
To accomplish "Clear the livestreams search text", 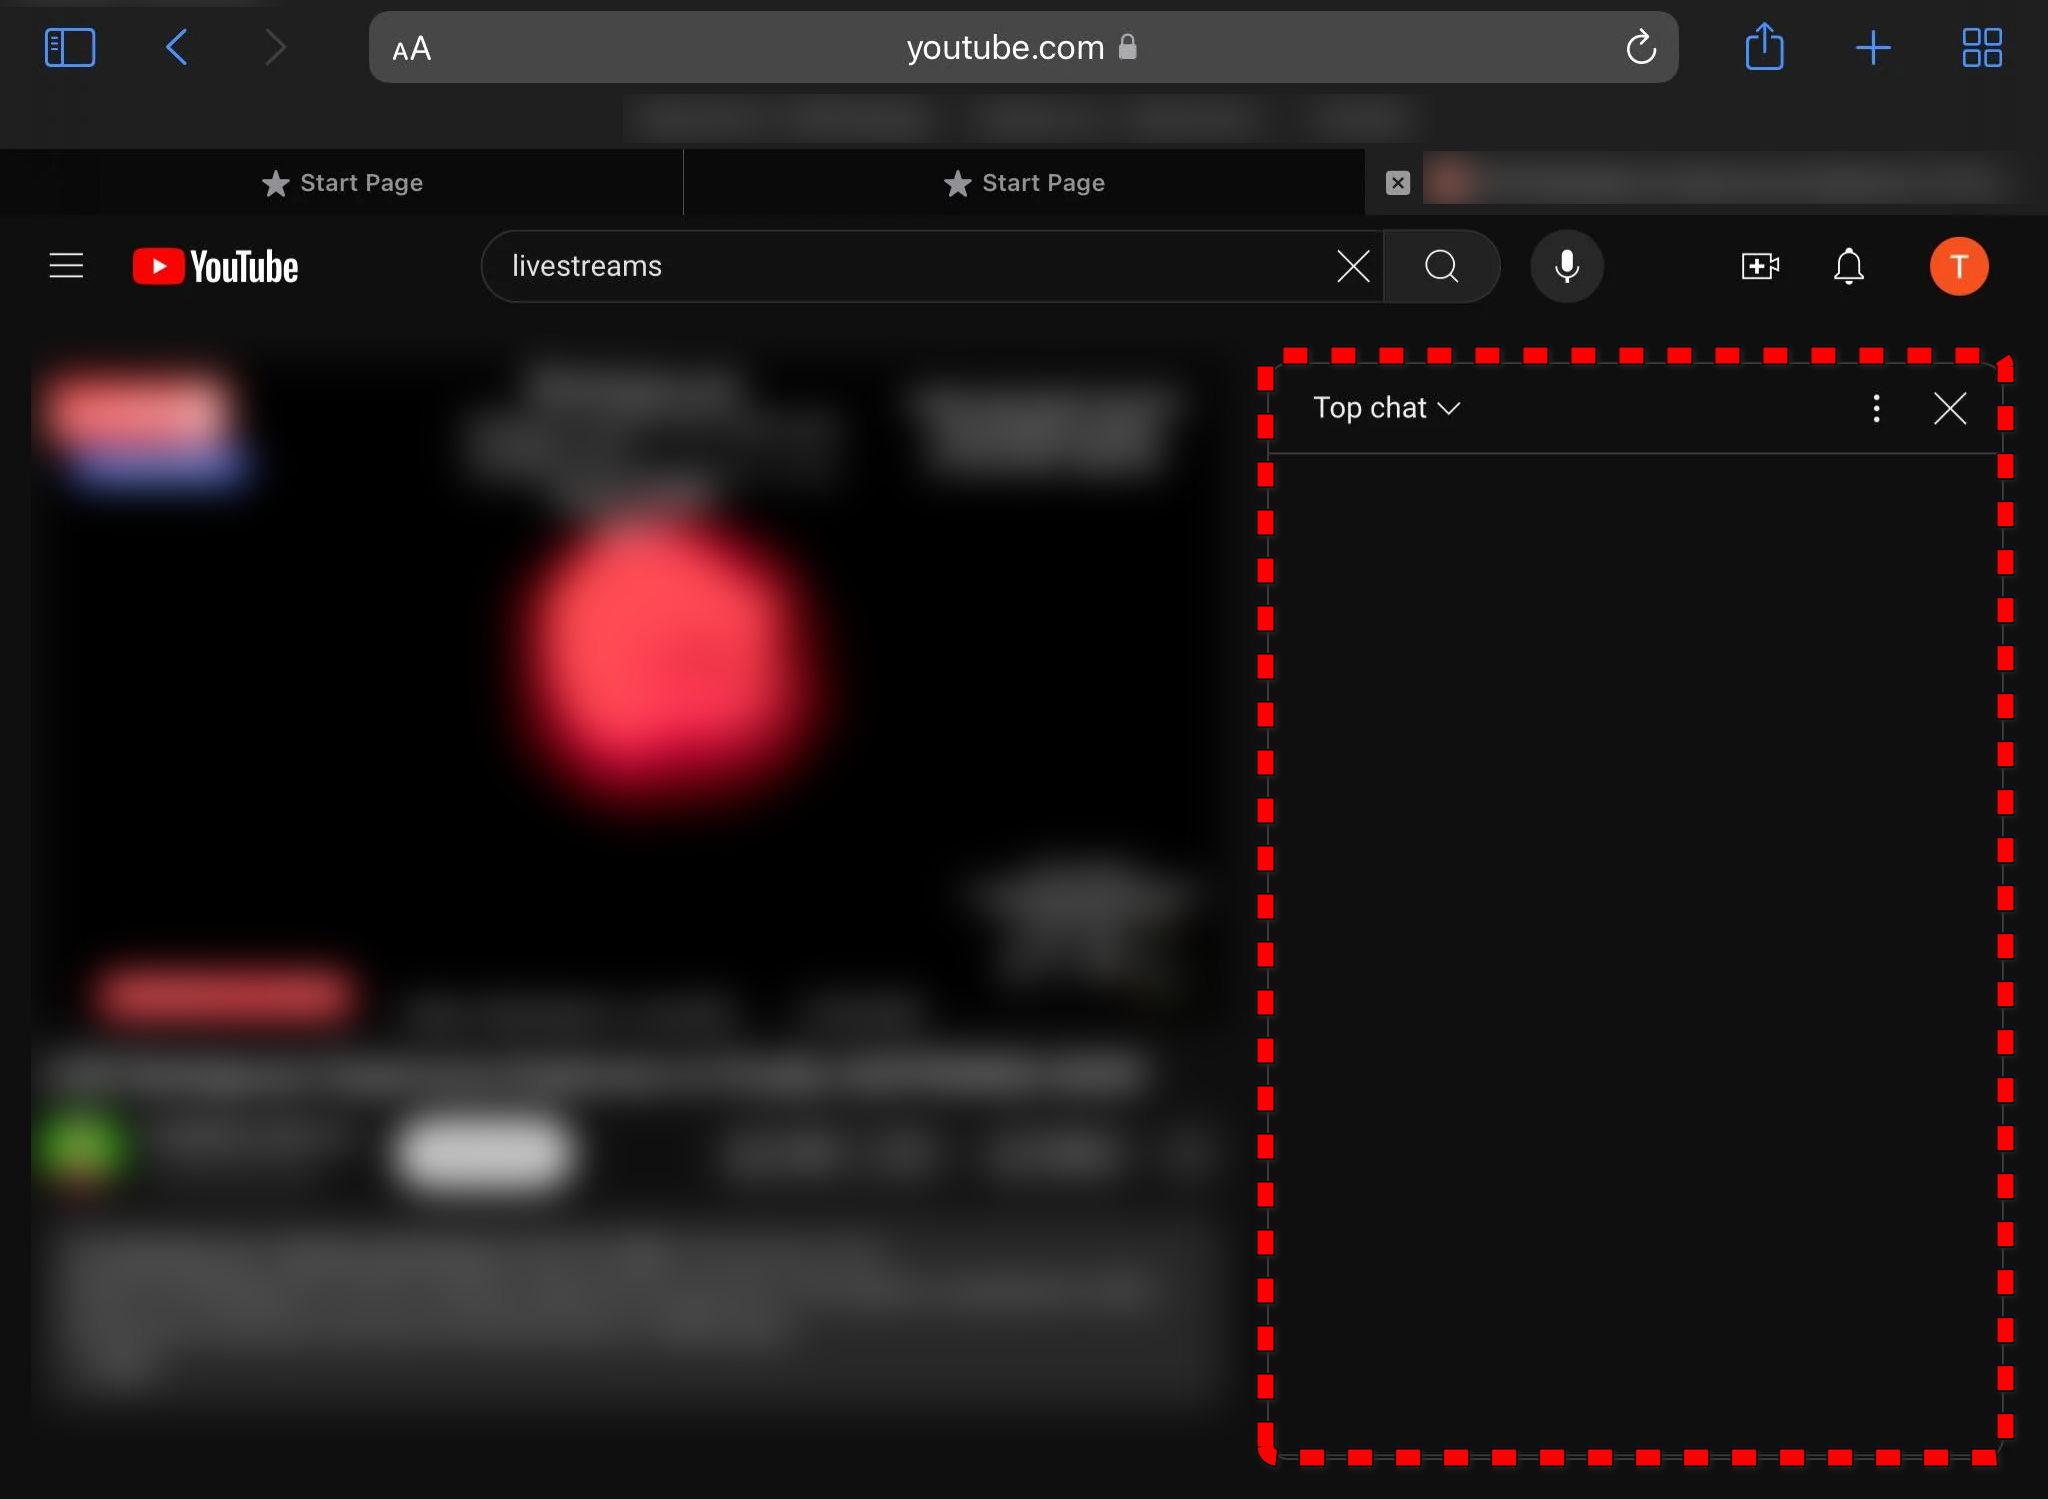I will [x=1352, y=266].
